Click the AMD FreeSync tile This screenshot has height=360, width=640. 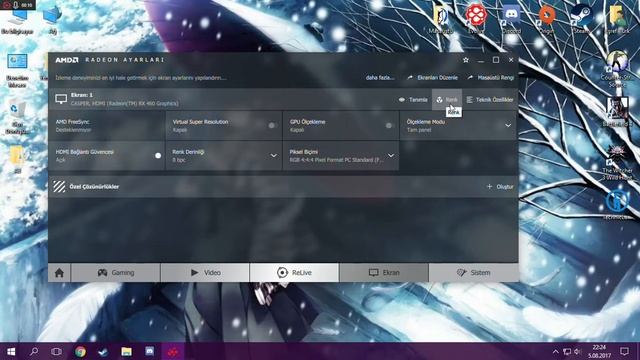[x=107, y=126]
